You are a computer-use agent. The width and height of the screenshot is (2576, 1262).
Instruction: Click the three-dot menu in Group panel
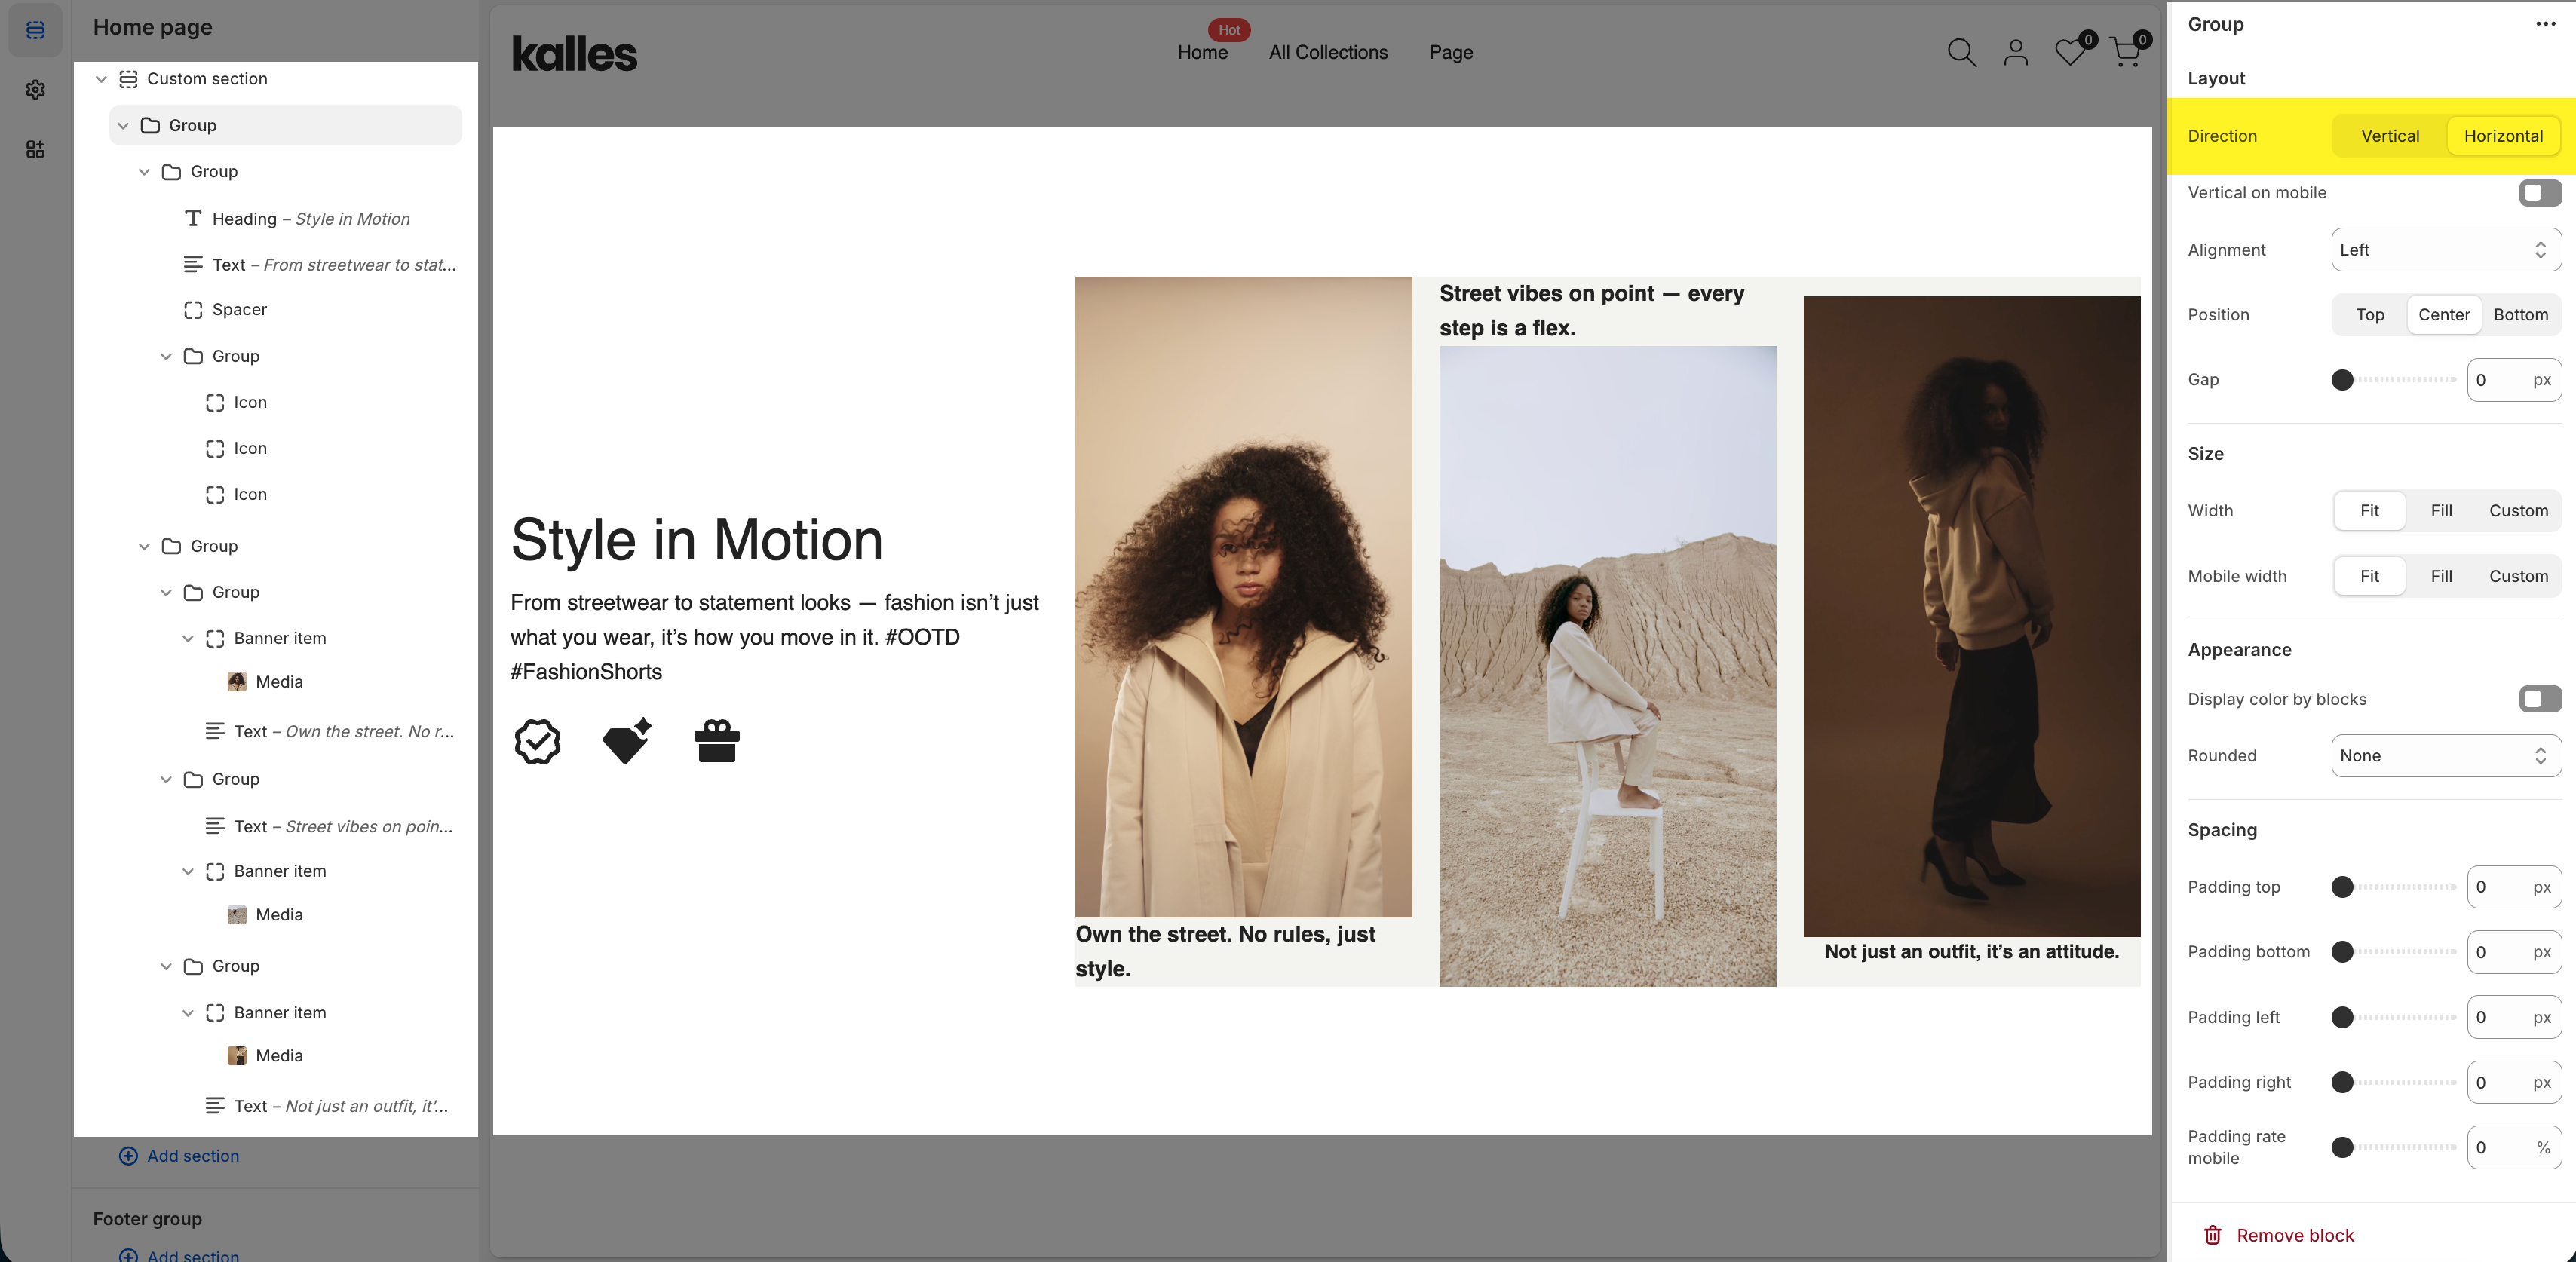pyautogui.click(x=2545, y=24)
